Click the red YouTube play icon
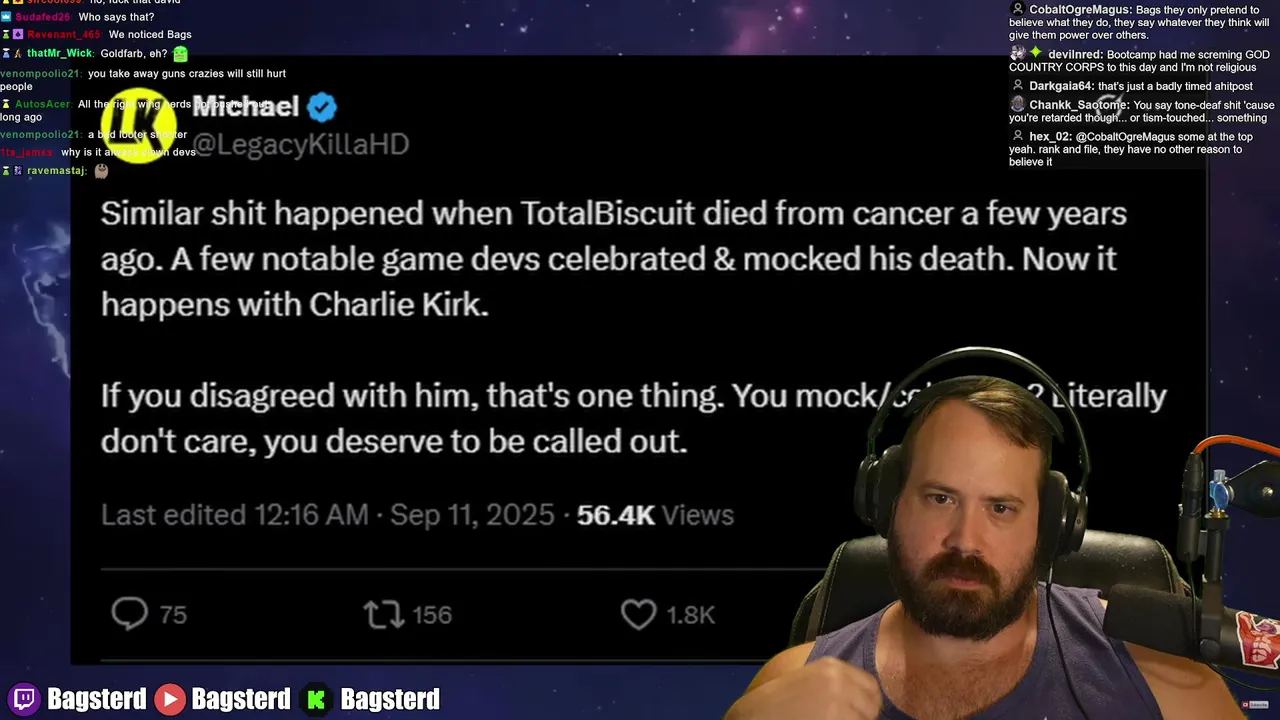The height and width of the screenshot is (720, 1280). click(x=169, y=698)
